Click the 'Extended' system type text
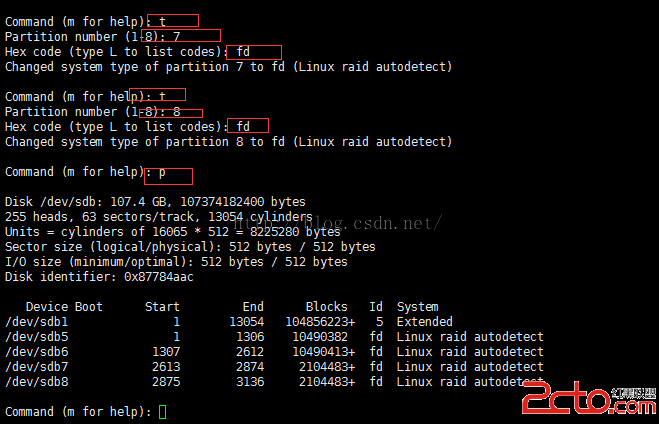 coord(424,322)
